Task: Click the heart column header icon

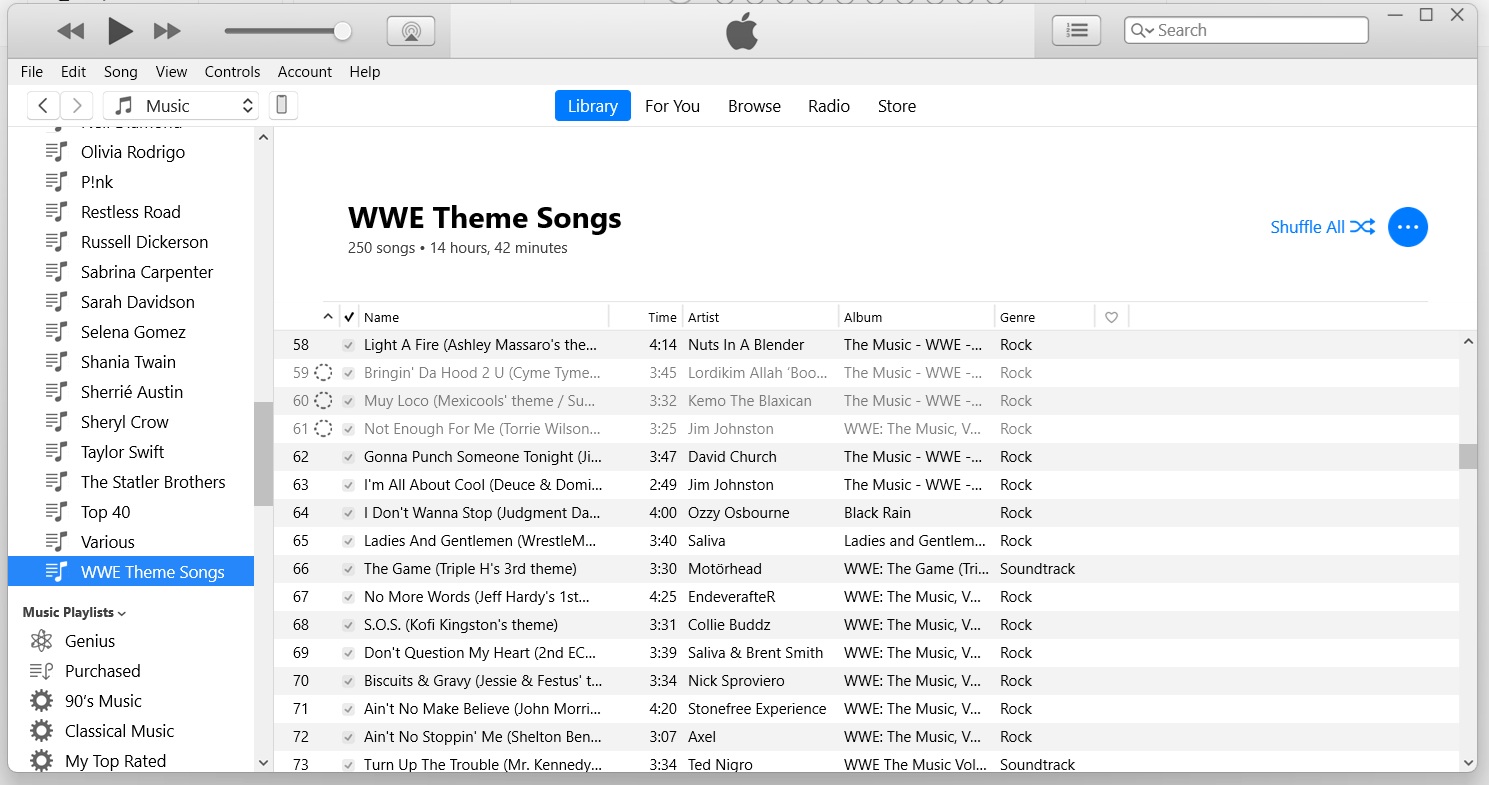Action: coord(1111,317)
